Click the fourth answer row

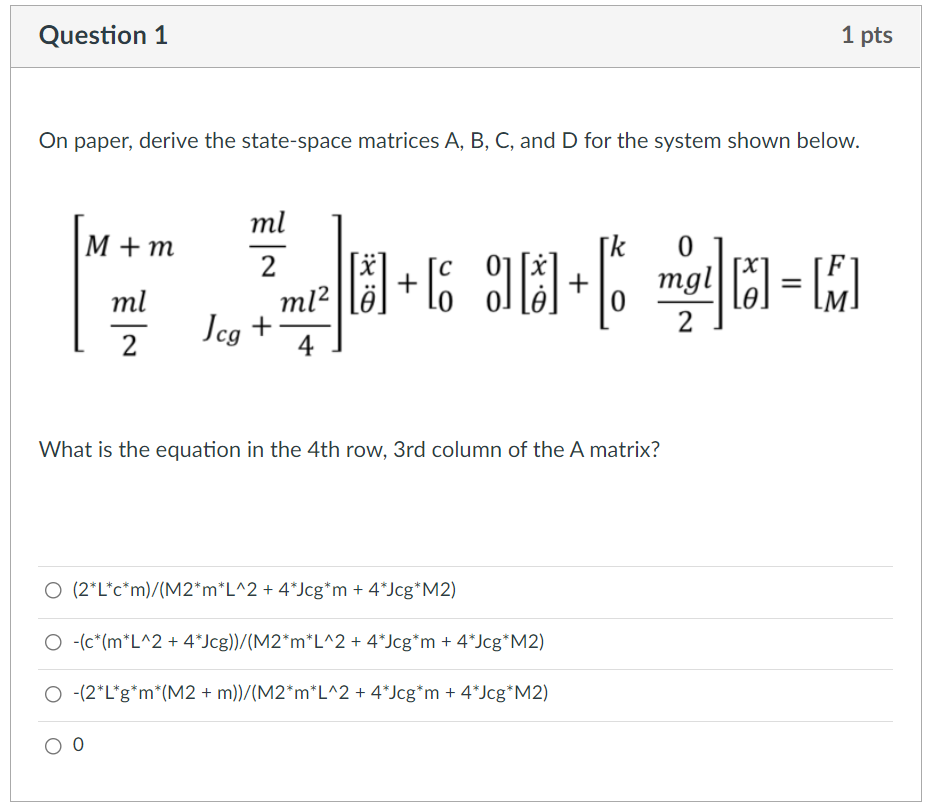[464, 744]
